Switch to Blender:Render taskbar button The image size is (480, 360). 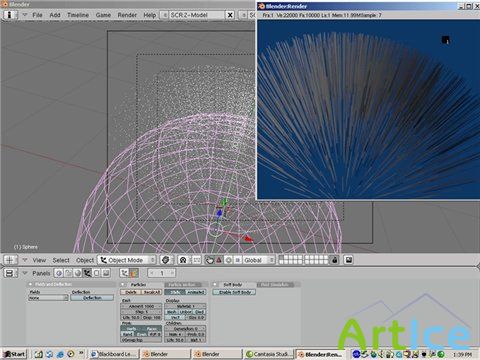(321, 354)
